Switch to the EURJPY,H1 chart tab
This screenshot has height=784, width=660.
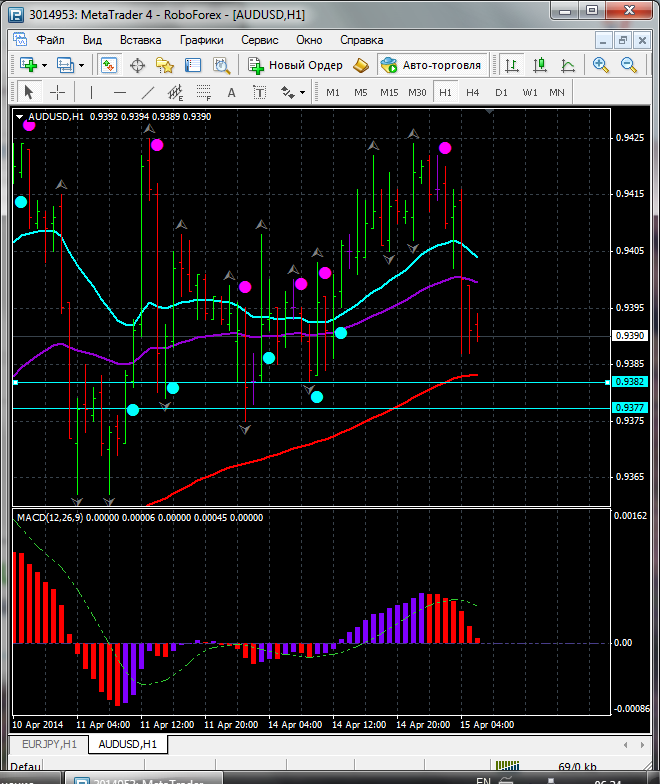tap(48, 744)
